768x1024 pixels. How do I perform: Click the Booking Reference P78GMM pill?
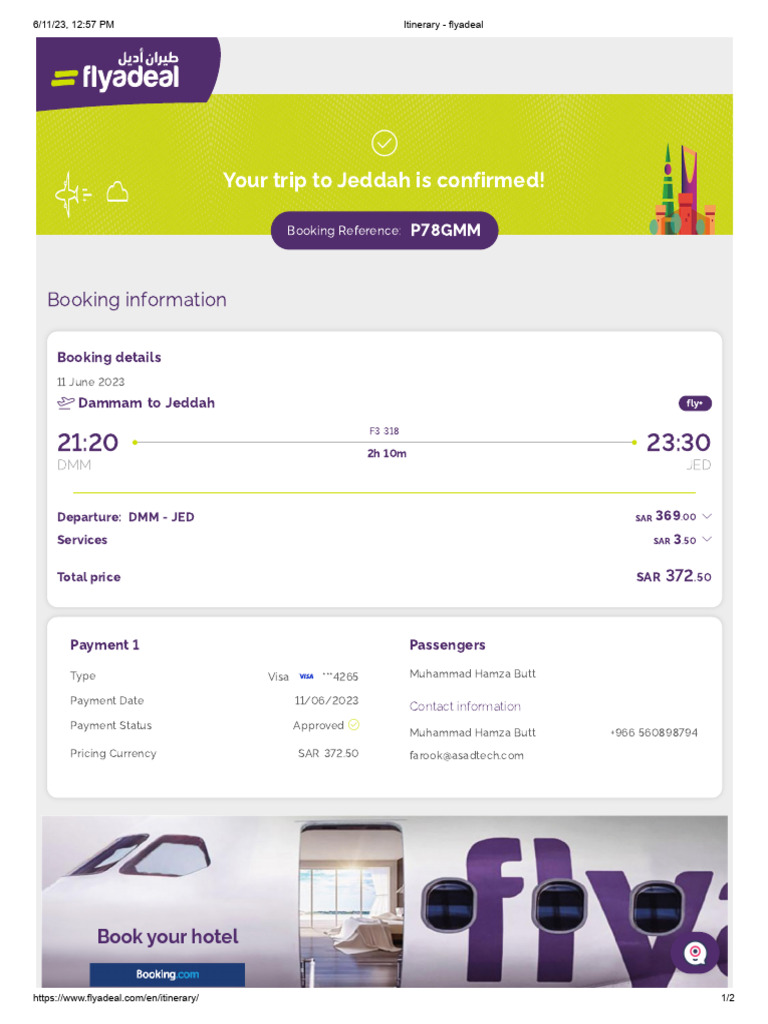384,230
